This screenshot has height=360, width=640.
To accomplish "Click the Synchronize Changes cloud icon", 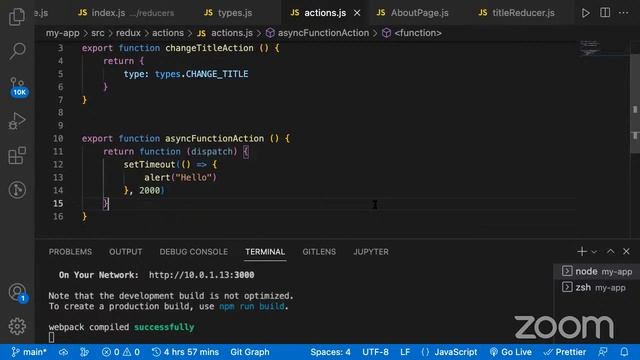I will 63,352.
